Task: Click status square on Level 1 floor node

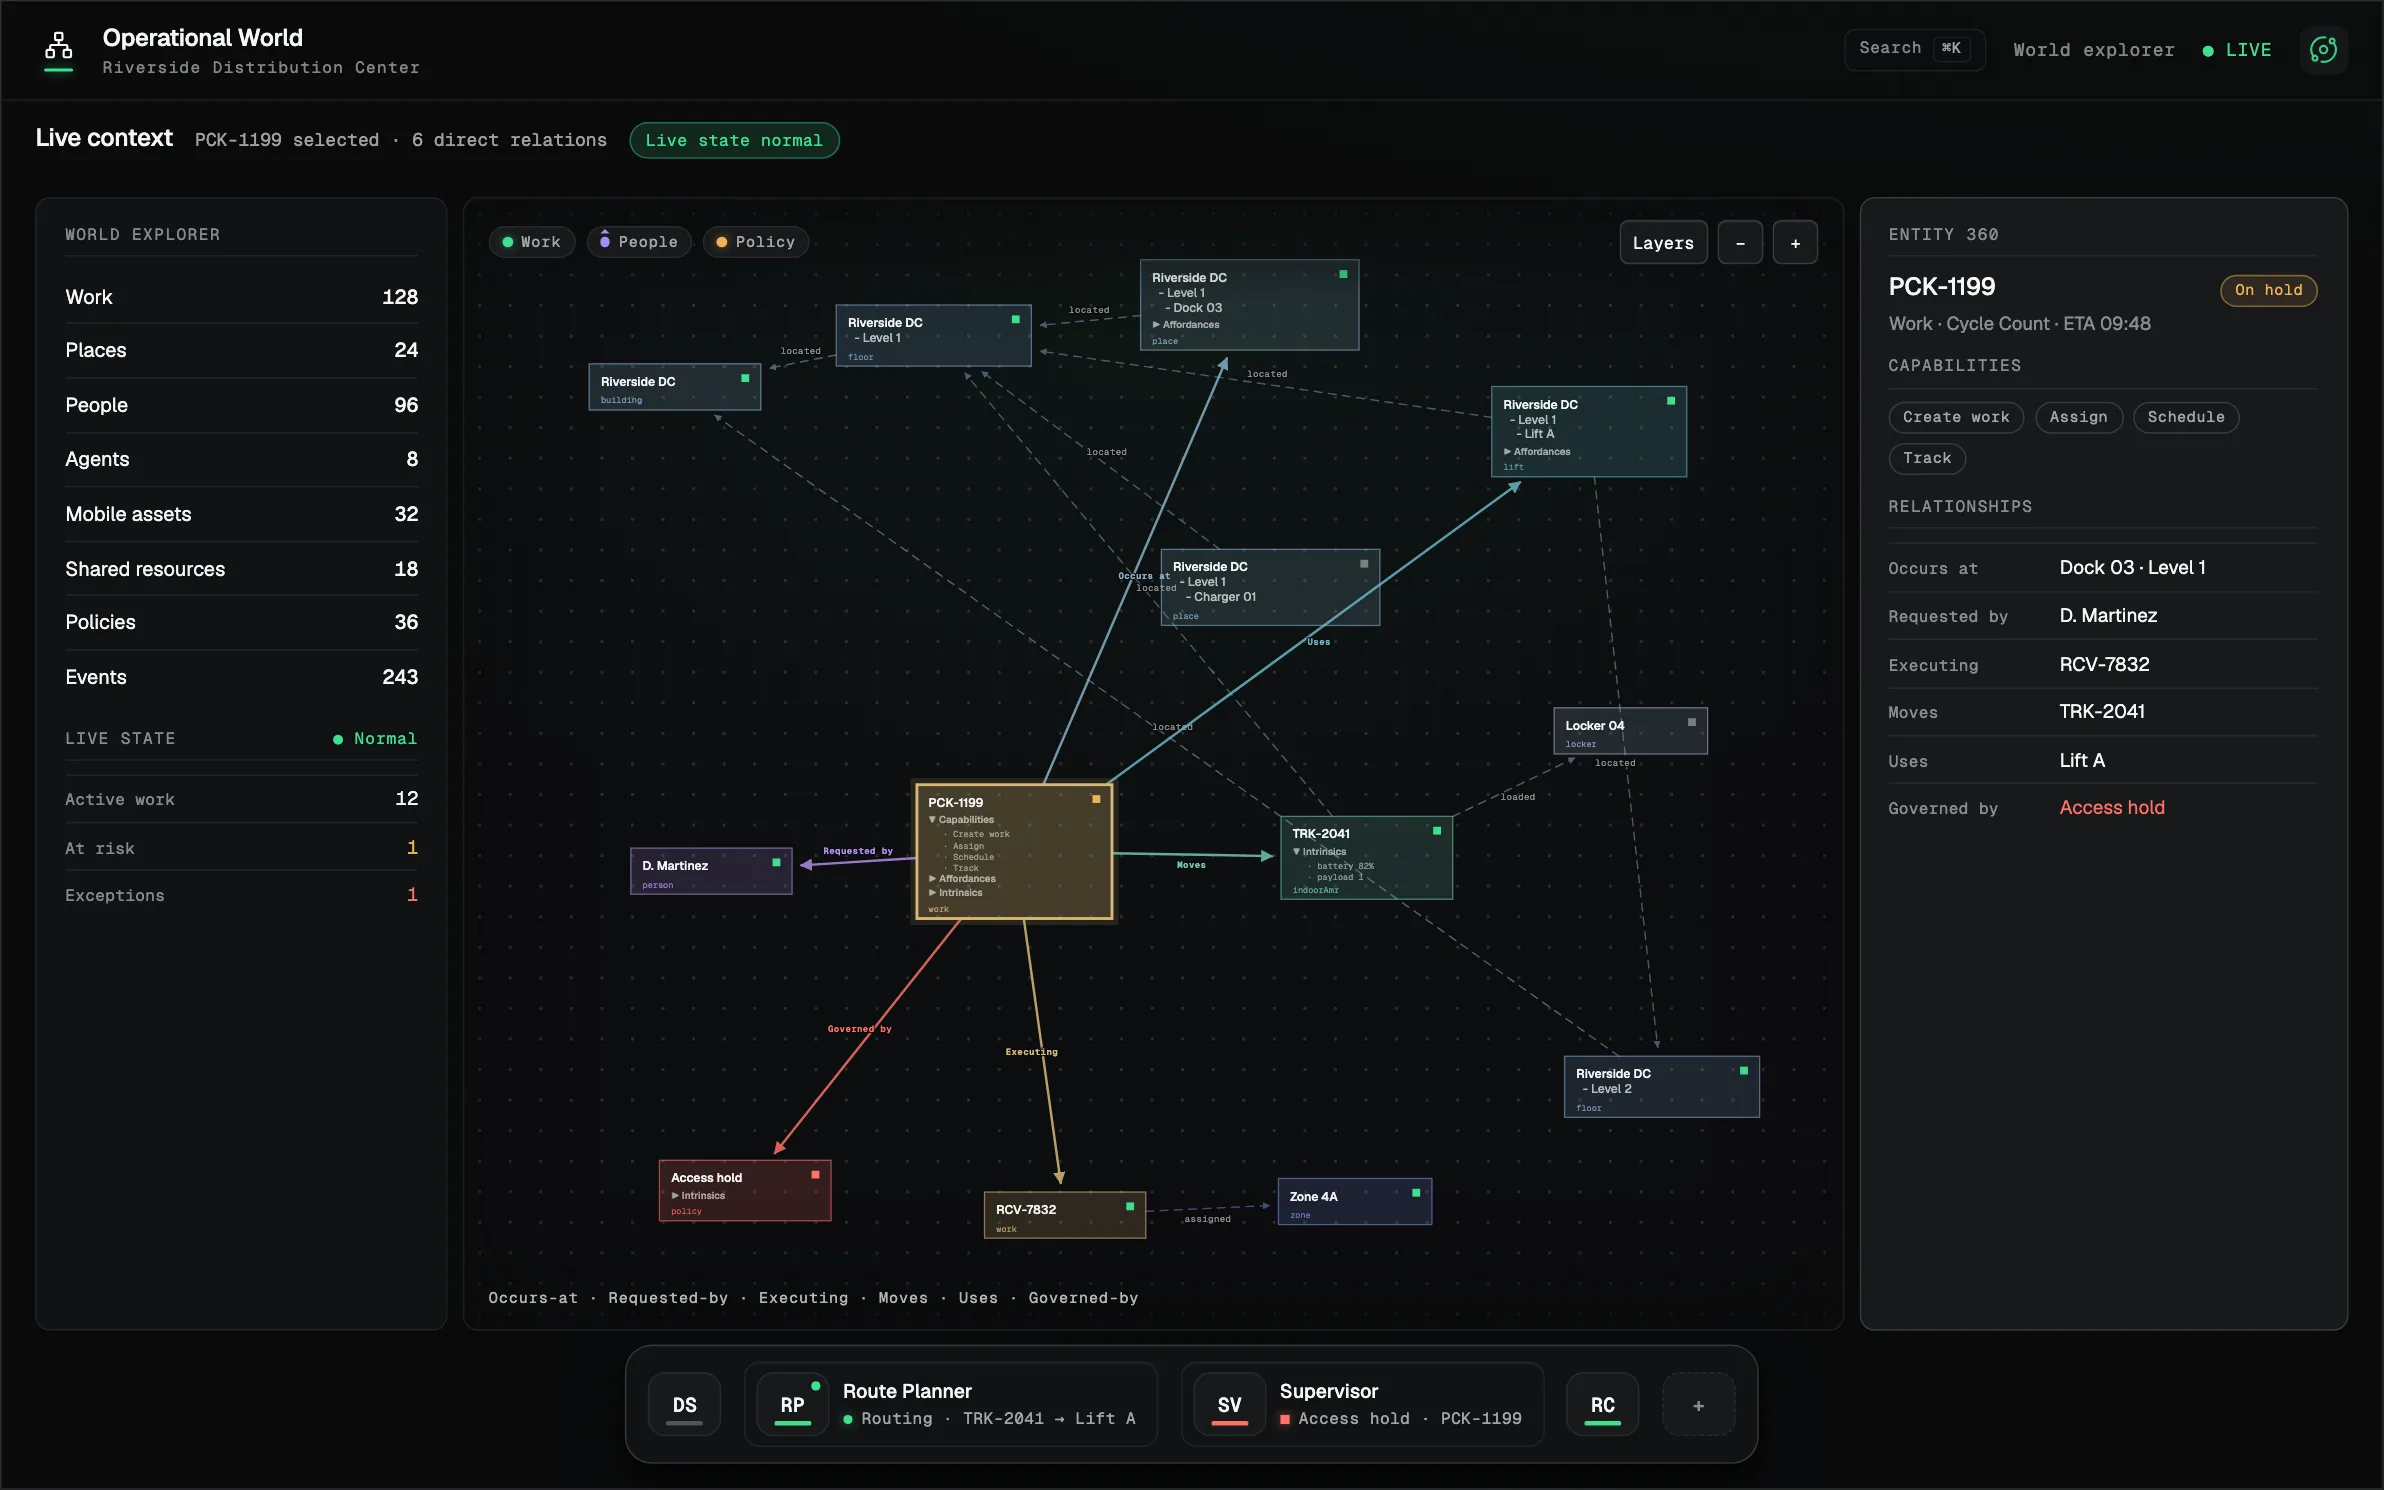Action: coord(1016,320)
